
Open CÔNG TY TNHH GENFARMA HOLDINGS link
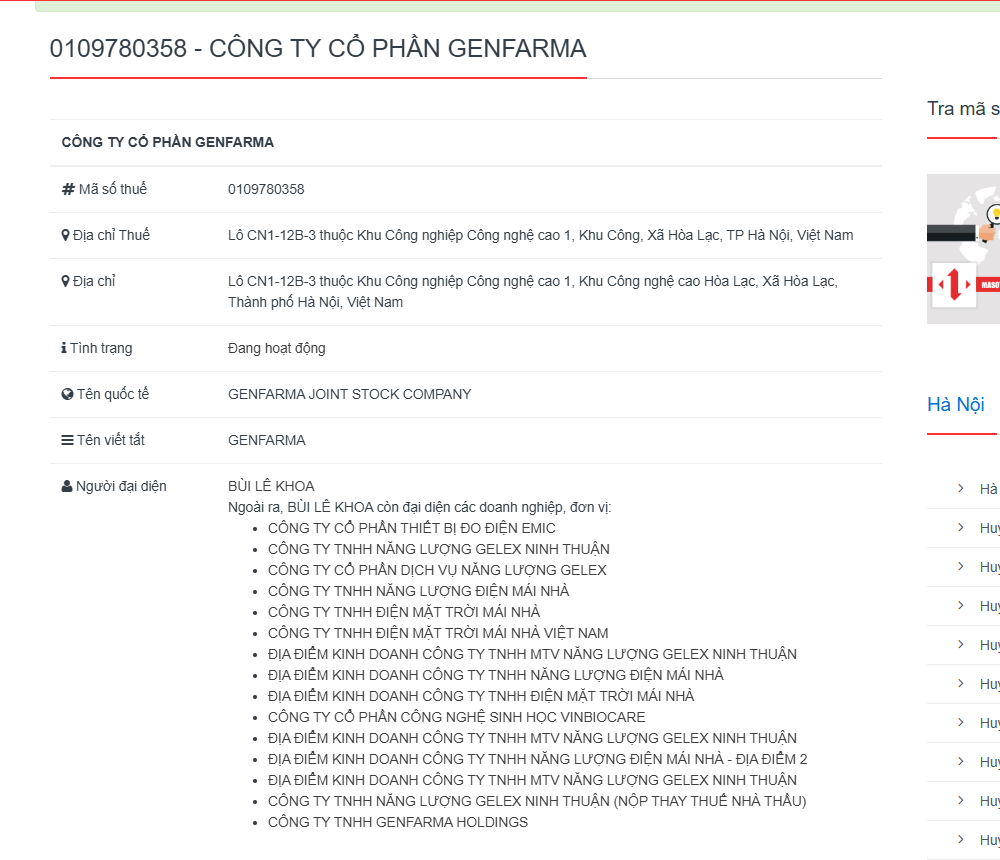pos(398,822)
